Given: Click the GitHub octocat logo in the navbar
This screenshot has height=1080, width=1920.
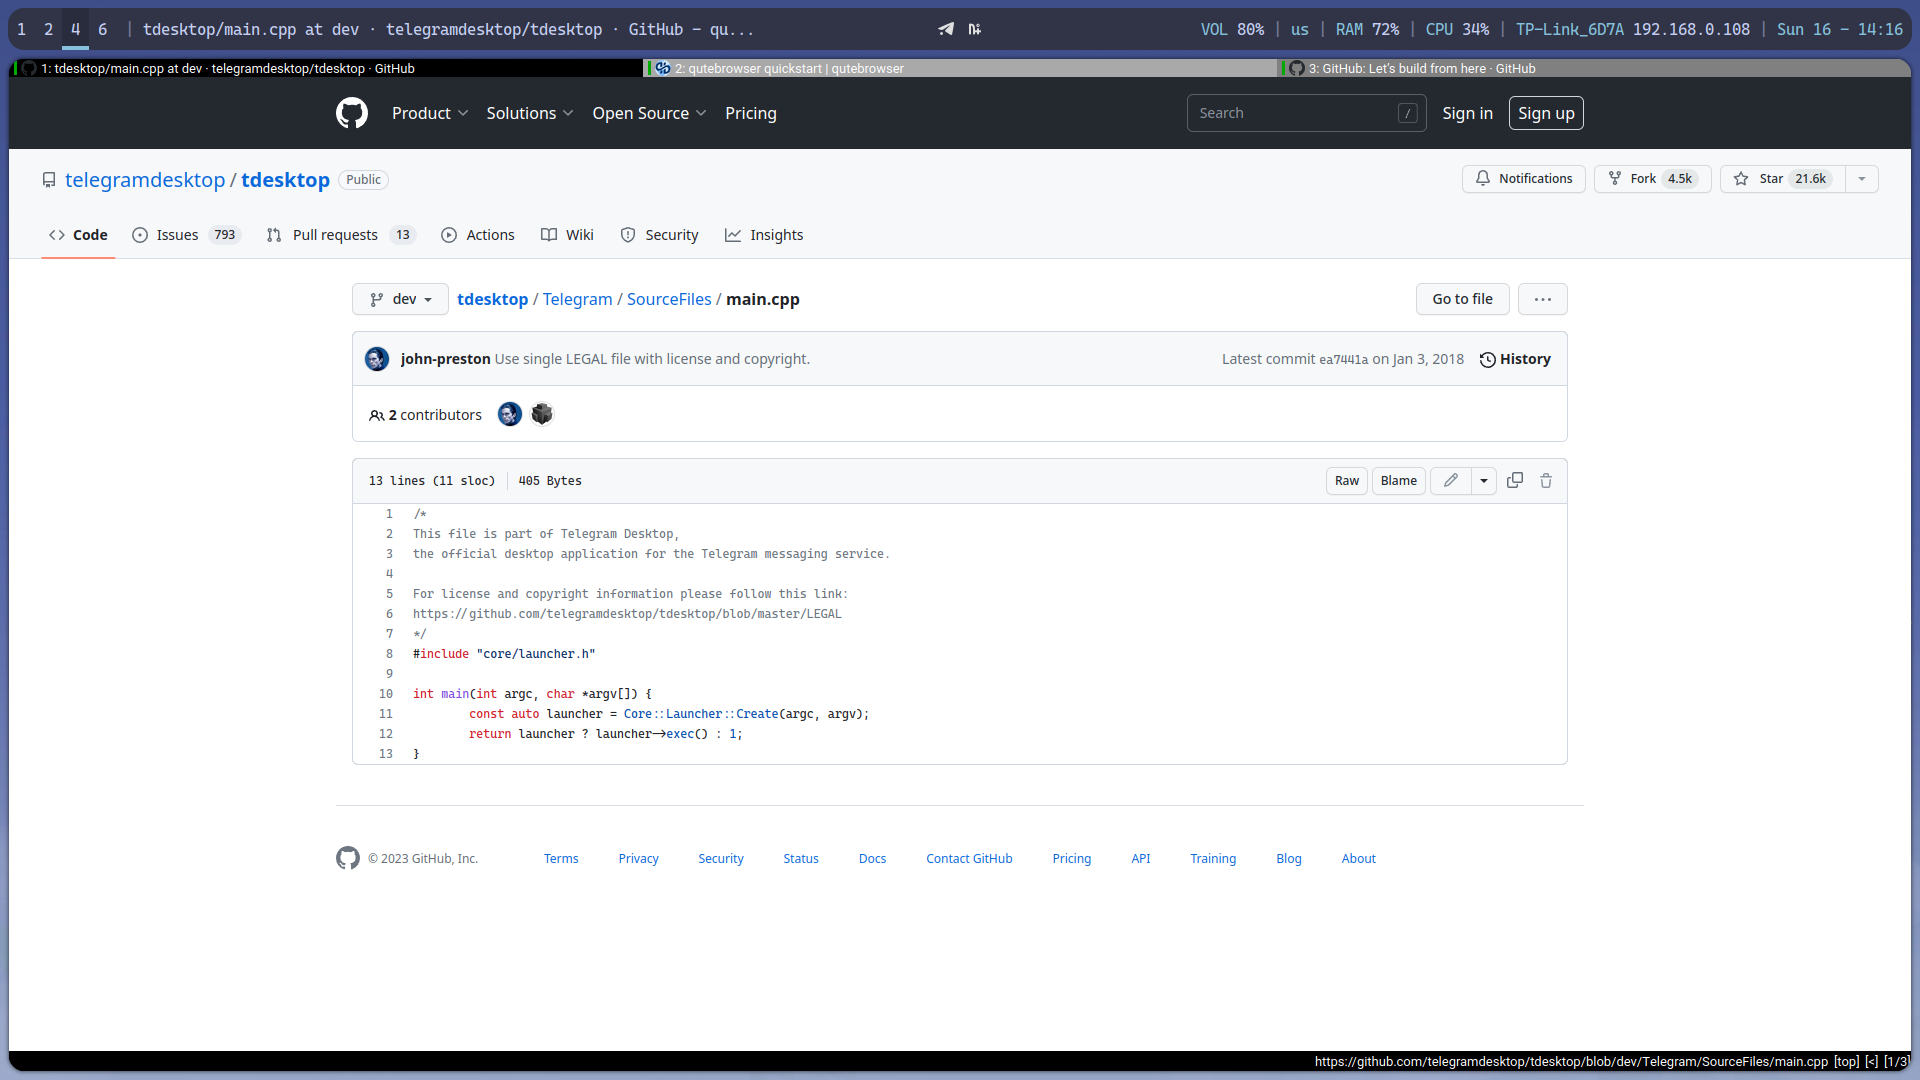Looking at the screenshot, I should point(351,113).
